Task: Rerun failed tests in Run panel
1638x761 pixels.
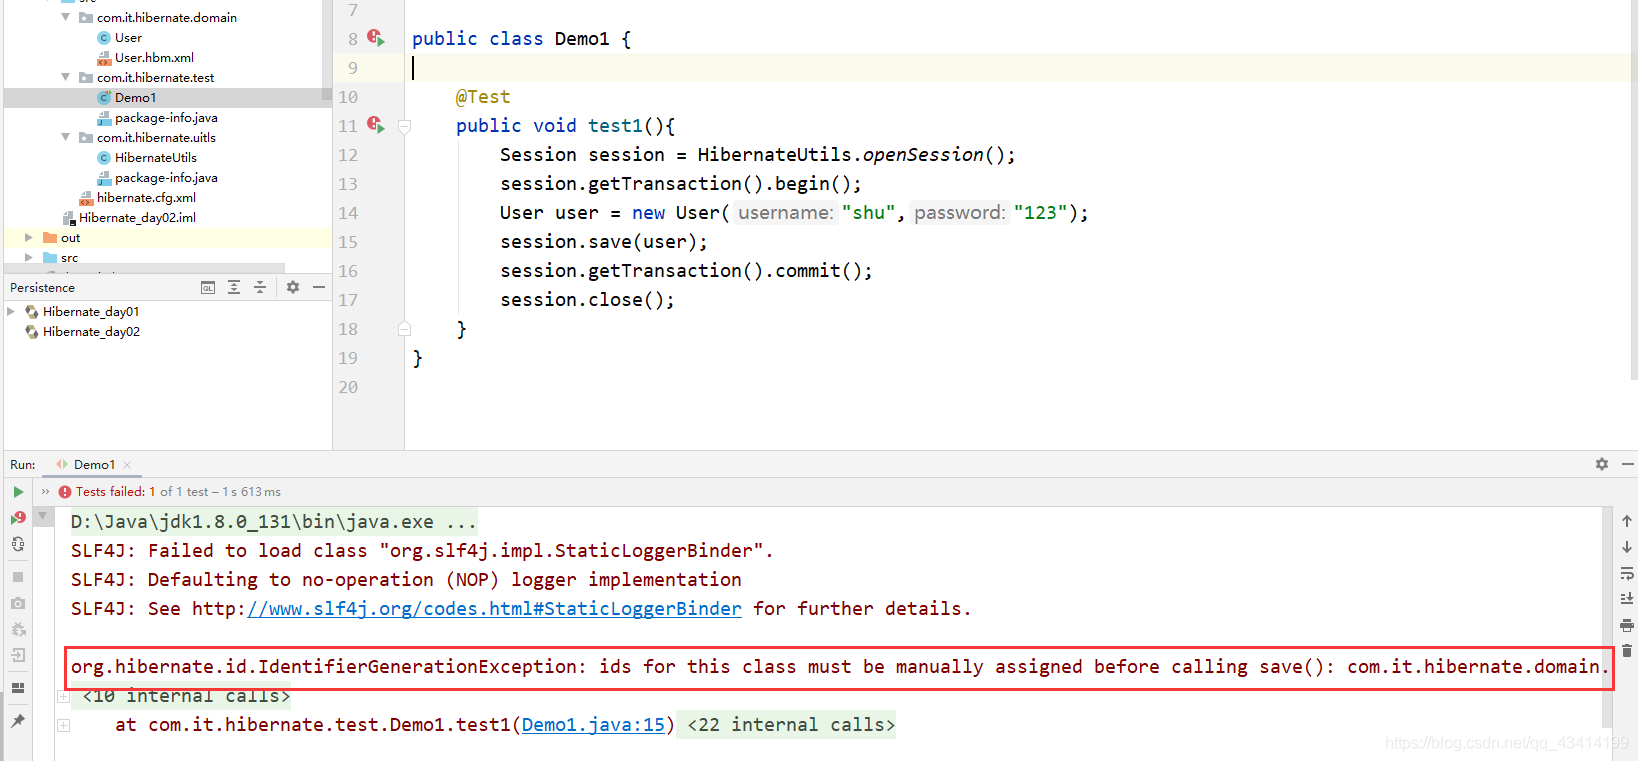Action: click(18, 518)
